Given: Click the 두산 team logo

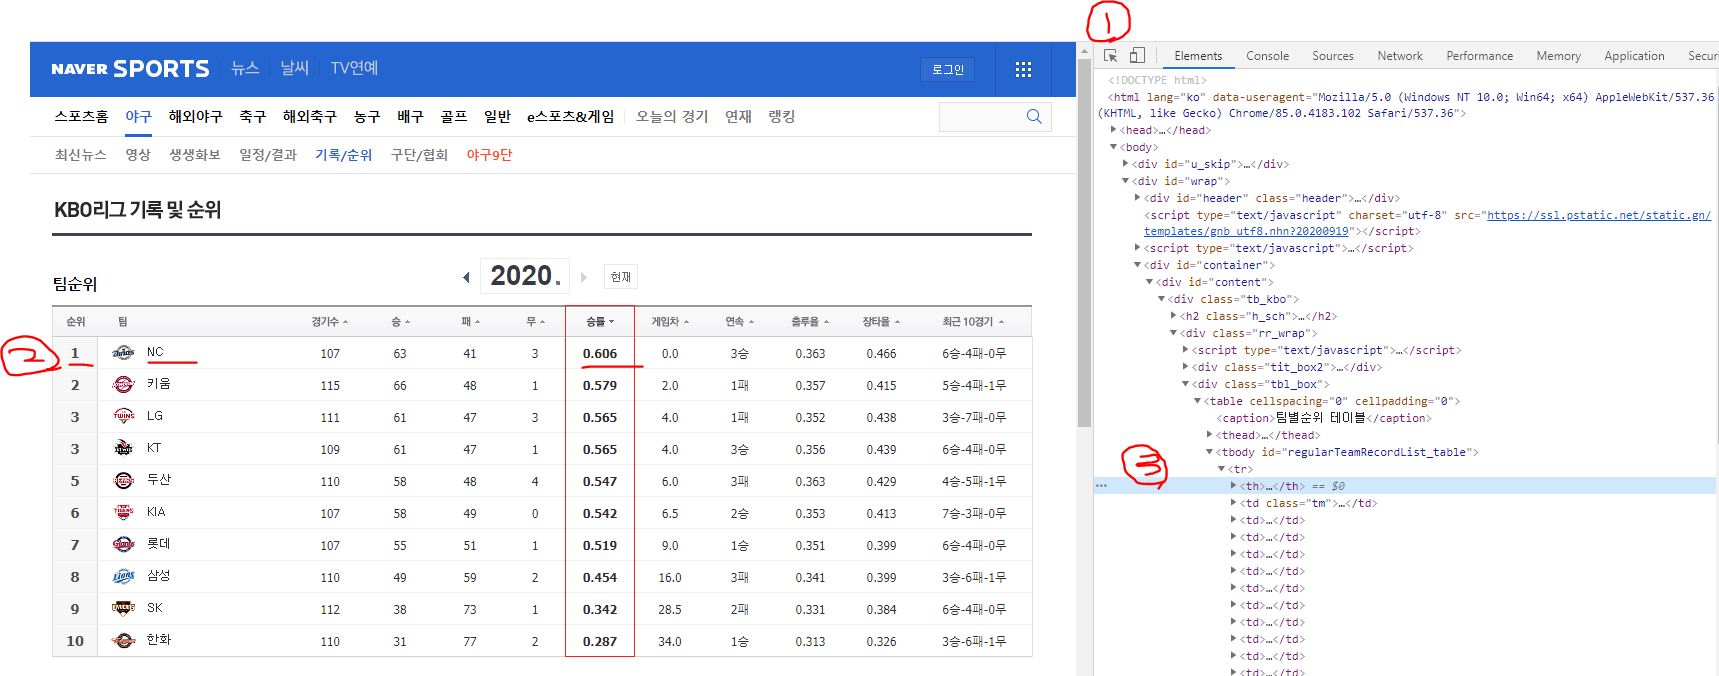Looking at the screenshot, I should (123, 480).
